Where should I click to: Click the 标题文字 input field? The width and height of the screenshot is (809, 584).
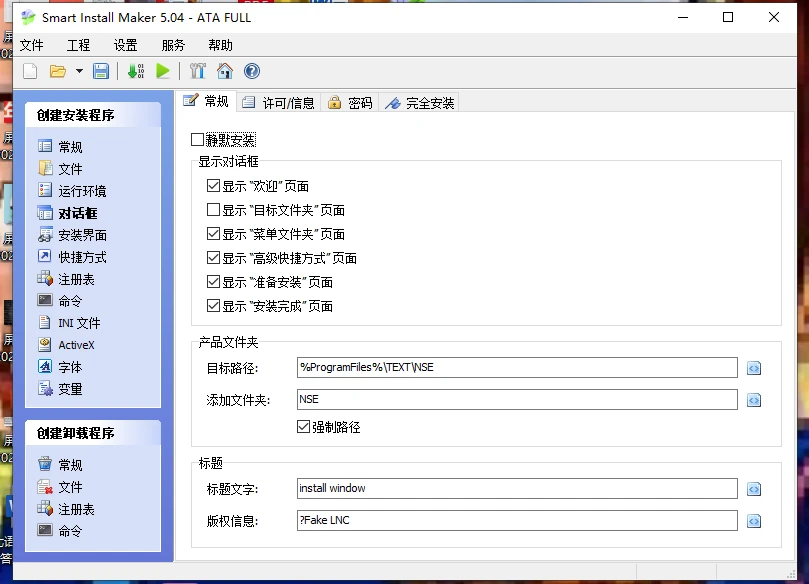pos(516,489)
